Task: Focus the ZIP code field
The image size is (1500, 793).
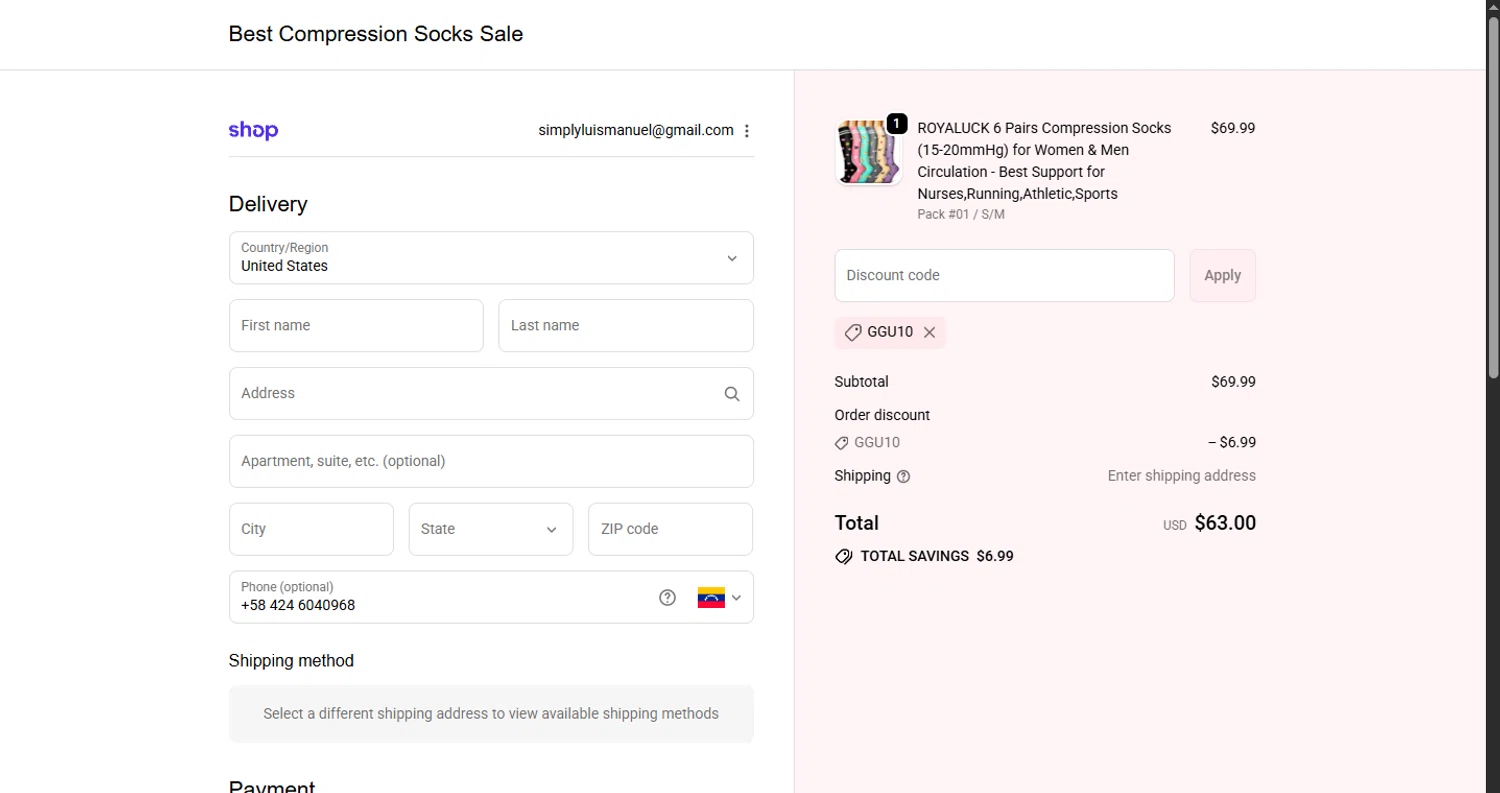Action: tap(670, 530)
